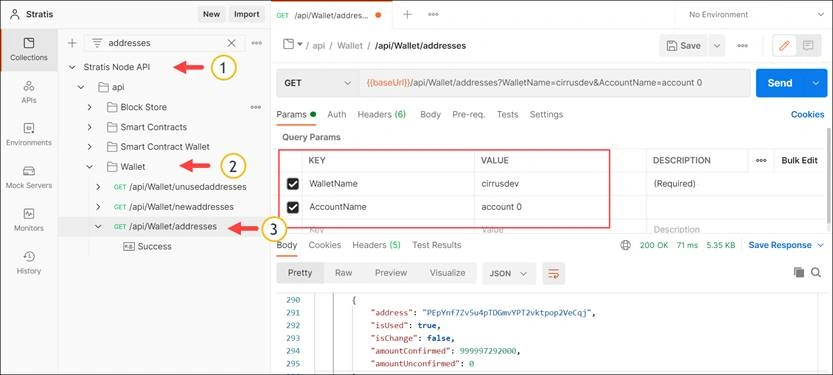Click the globe network icon in the response bar
This screenshot has width=833, height=375.
click(x=625, y=245)
